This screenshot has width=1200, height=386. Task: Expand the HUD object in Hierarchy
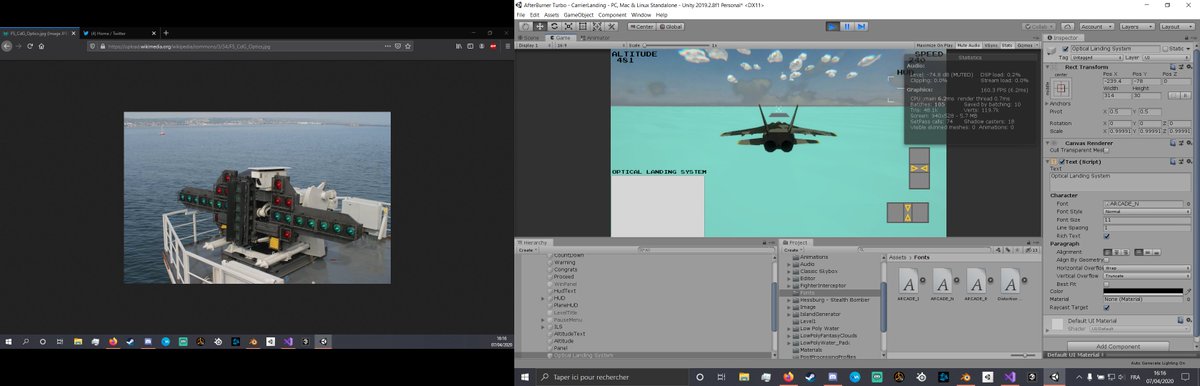point(543,298)
